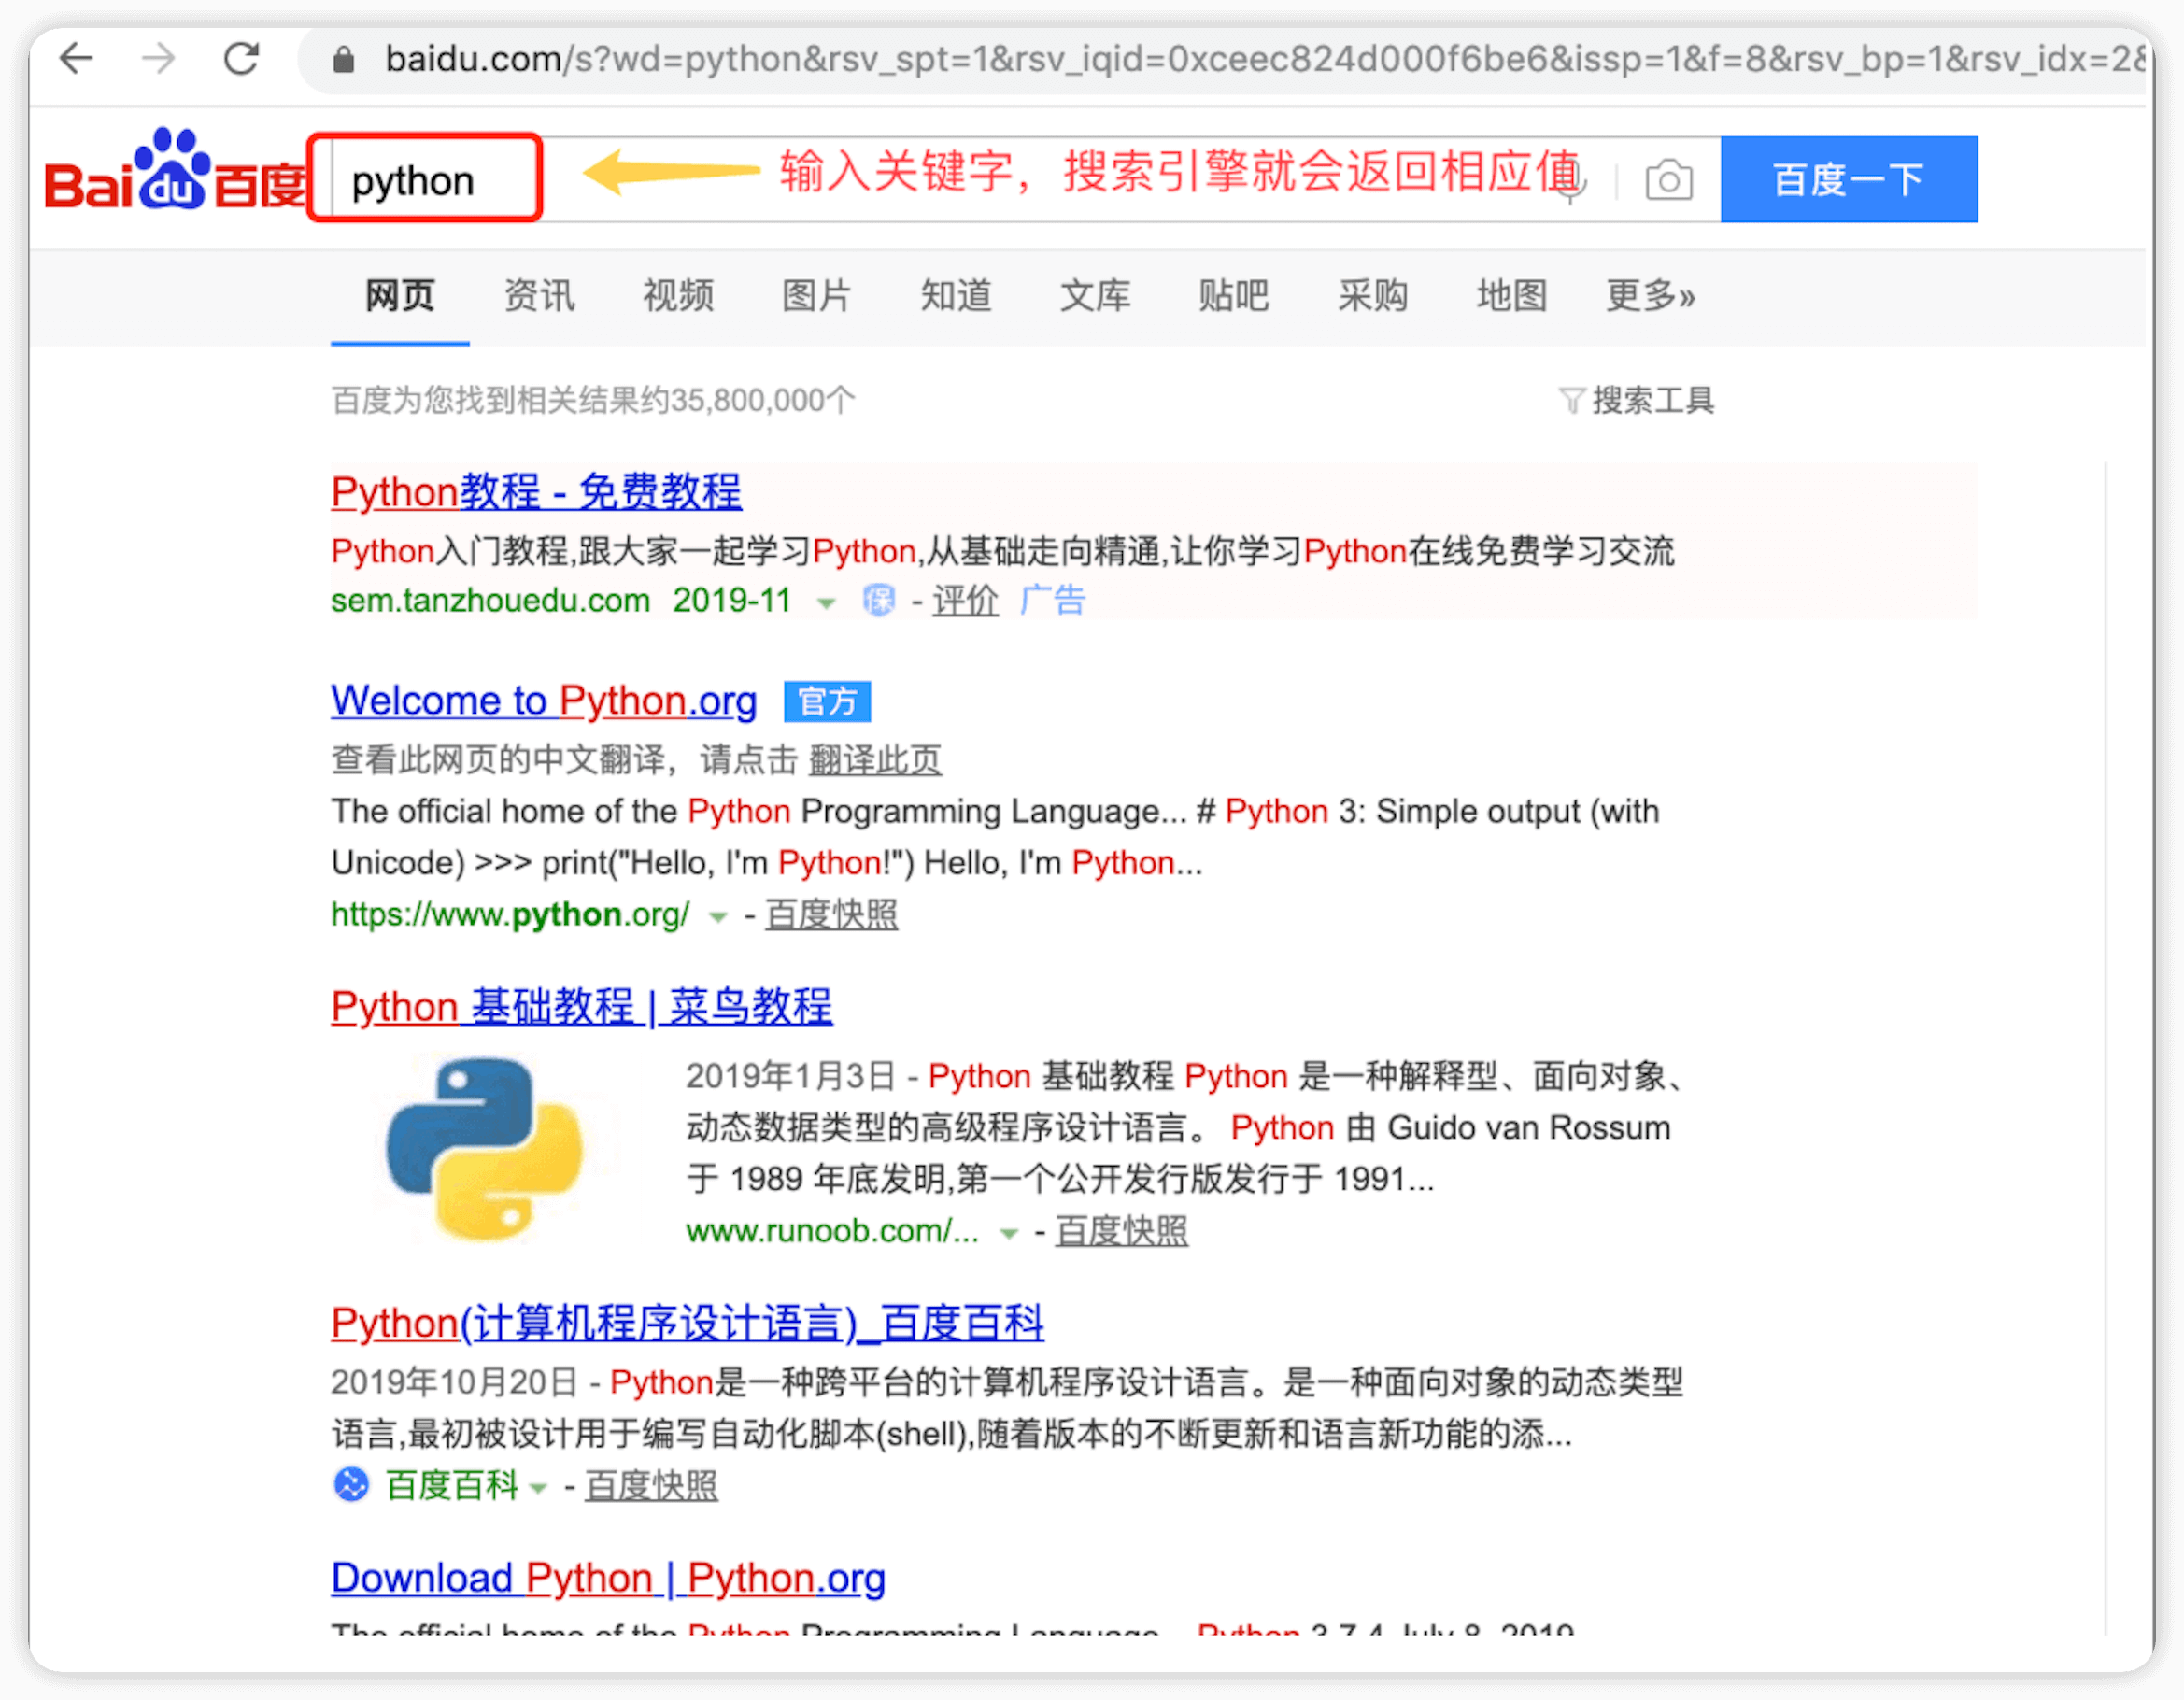Click the address bar padlock icon

[343, 60]
